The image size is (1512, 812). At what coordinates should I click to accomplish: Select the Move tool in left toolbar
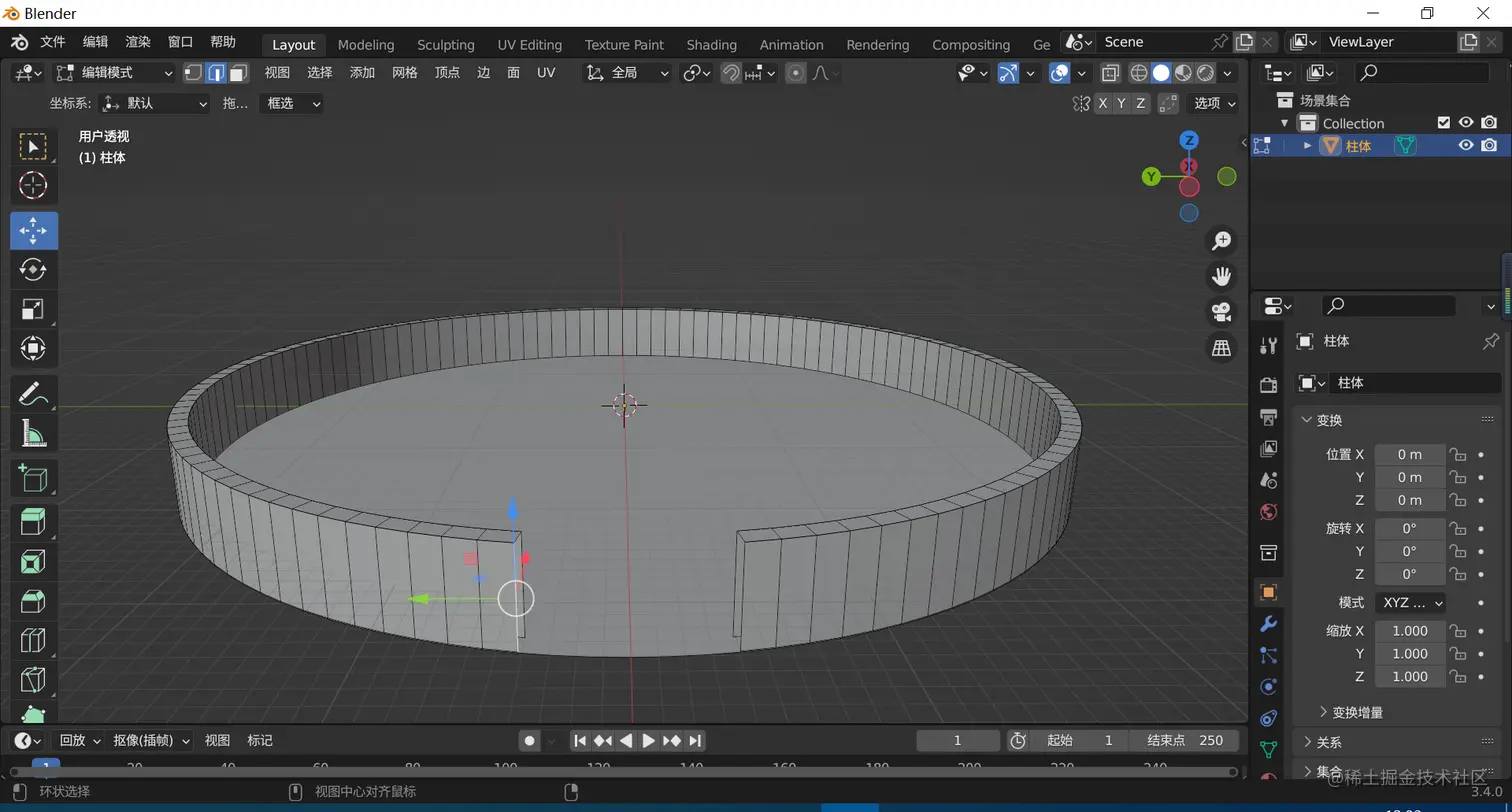(x=34, y=230)
